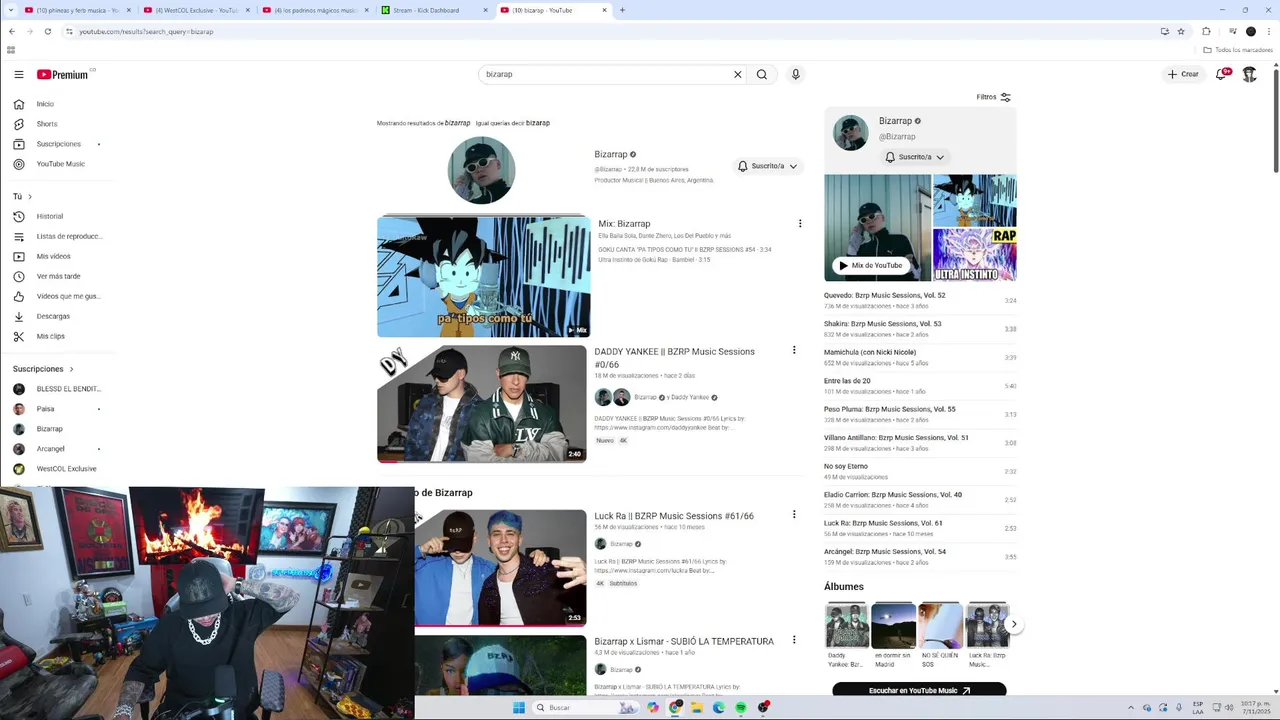Open DADDY YANKEE || BZRP Music Sessions title

[x=675, y=358]
